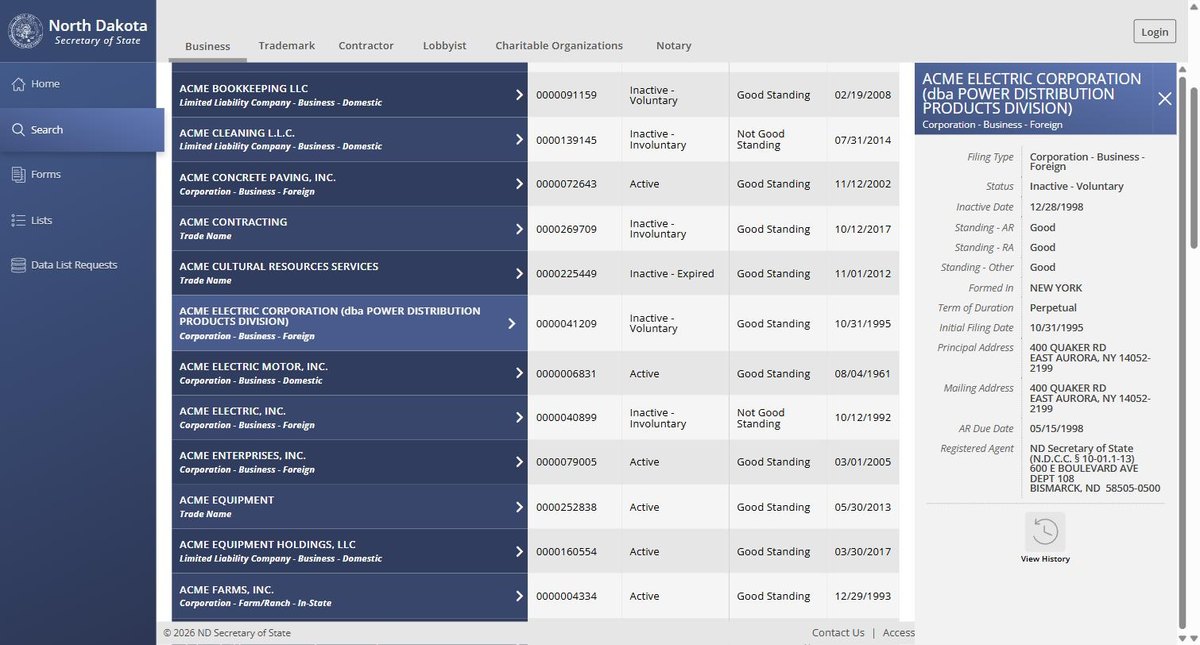Image resolution: width=1200 pixels, height=645 pixels.
Task: Open ACME CONCRETE PAVING chevron arrow
Action: [519, 184]
